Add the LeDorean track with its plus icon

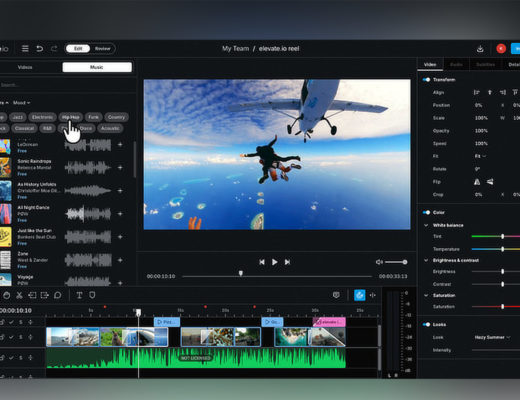(x=120, y=144)
